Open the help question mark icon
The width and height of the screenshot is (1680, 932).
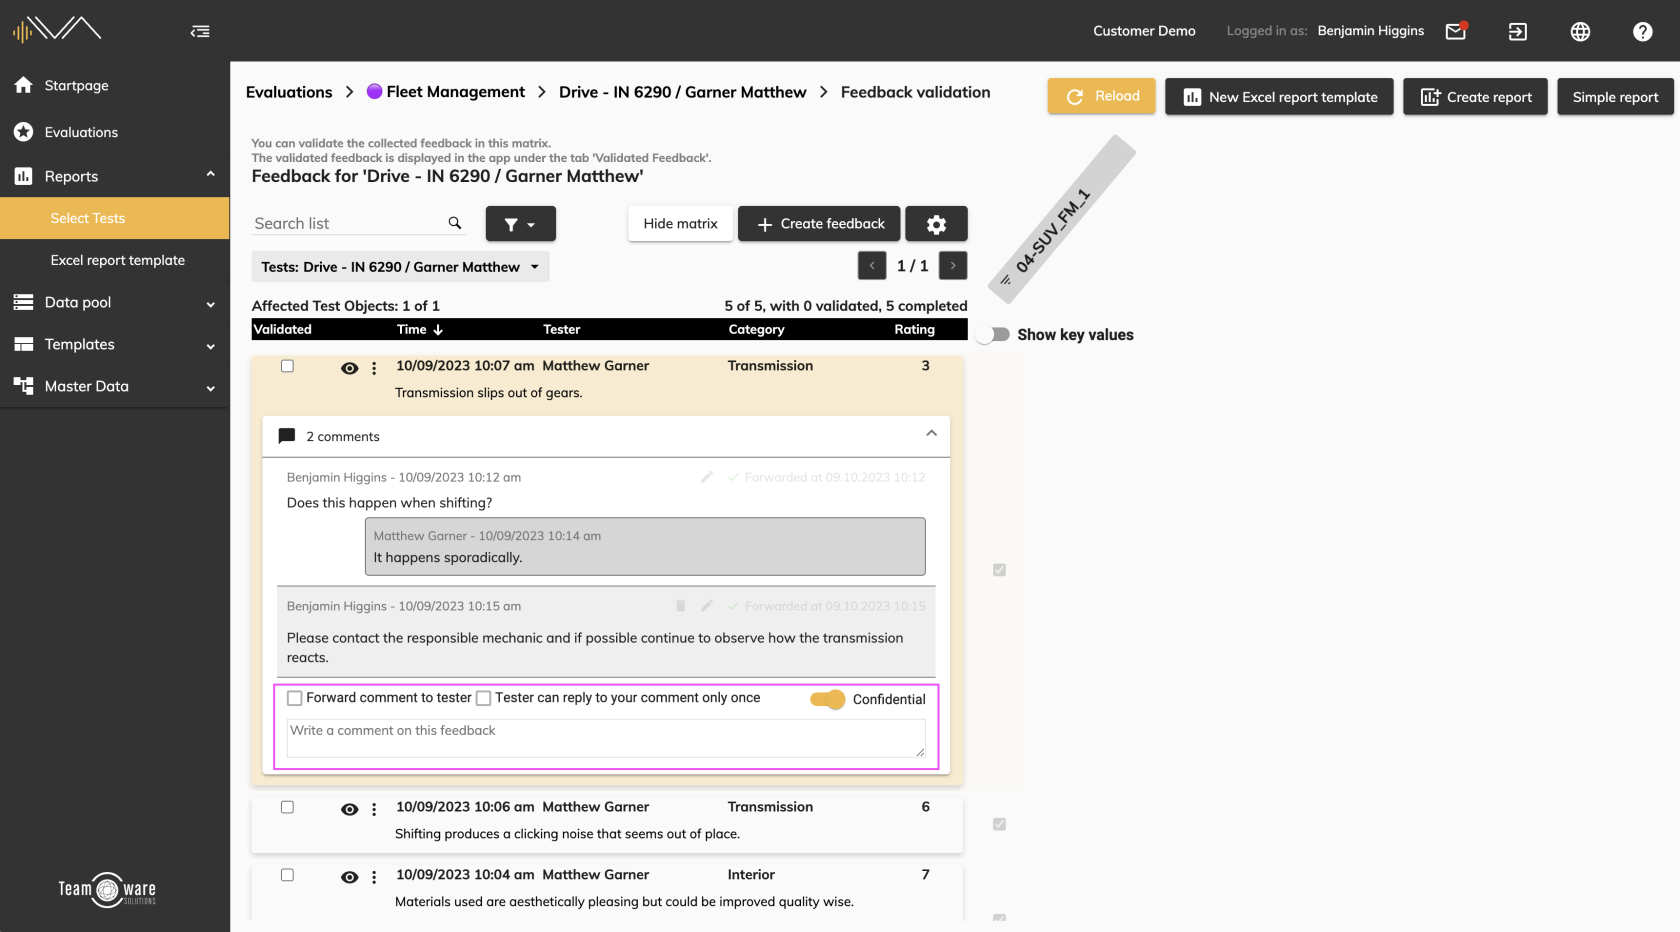click(1642, 32)
